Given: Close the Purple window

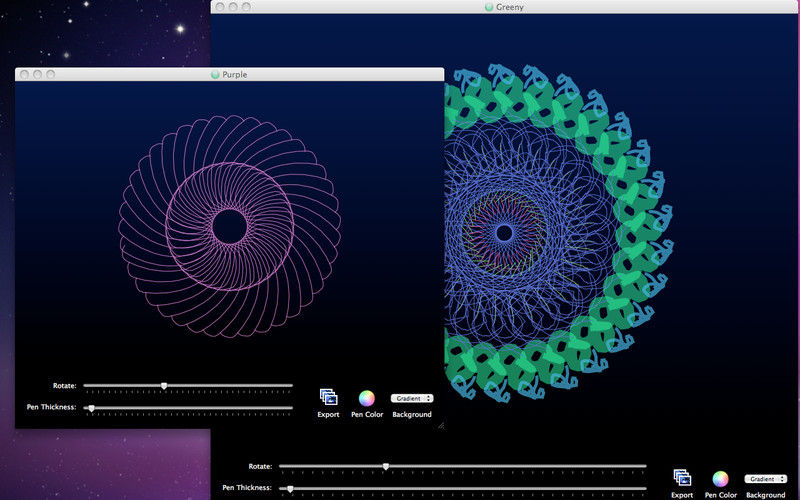Looking at the screenshot, I should pos(24,74).
